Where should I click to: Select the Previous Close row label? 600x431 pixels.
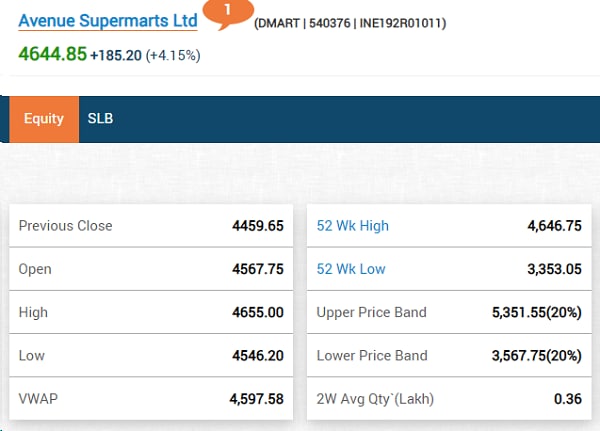click(65, 226)
